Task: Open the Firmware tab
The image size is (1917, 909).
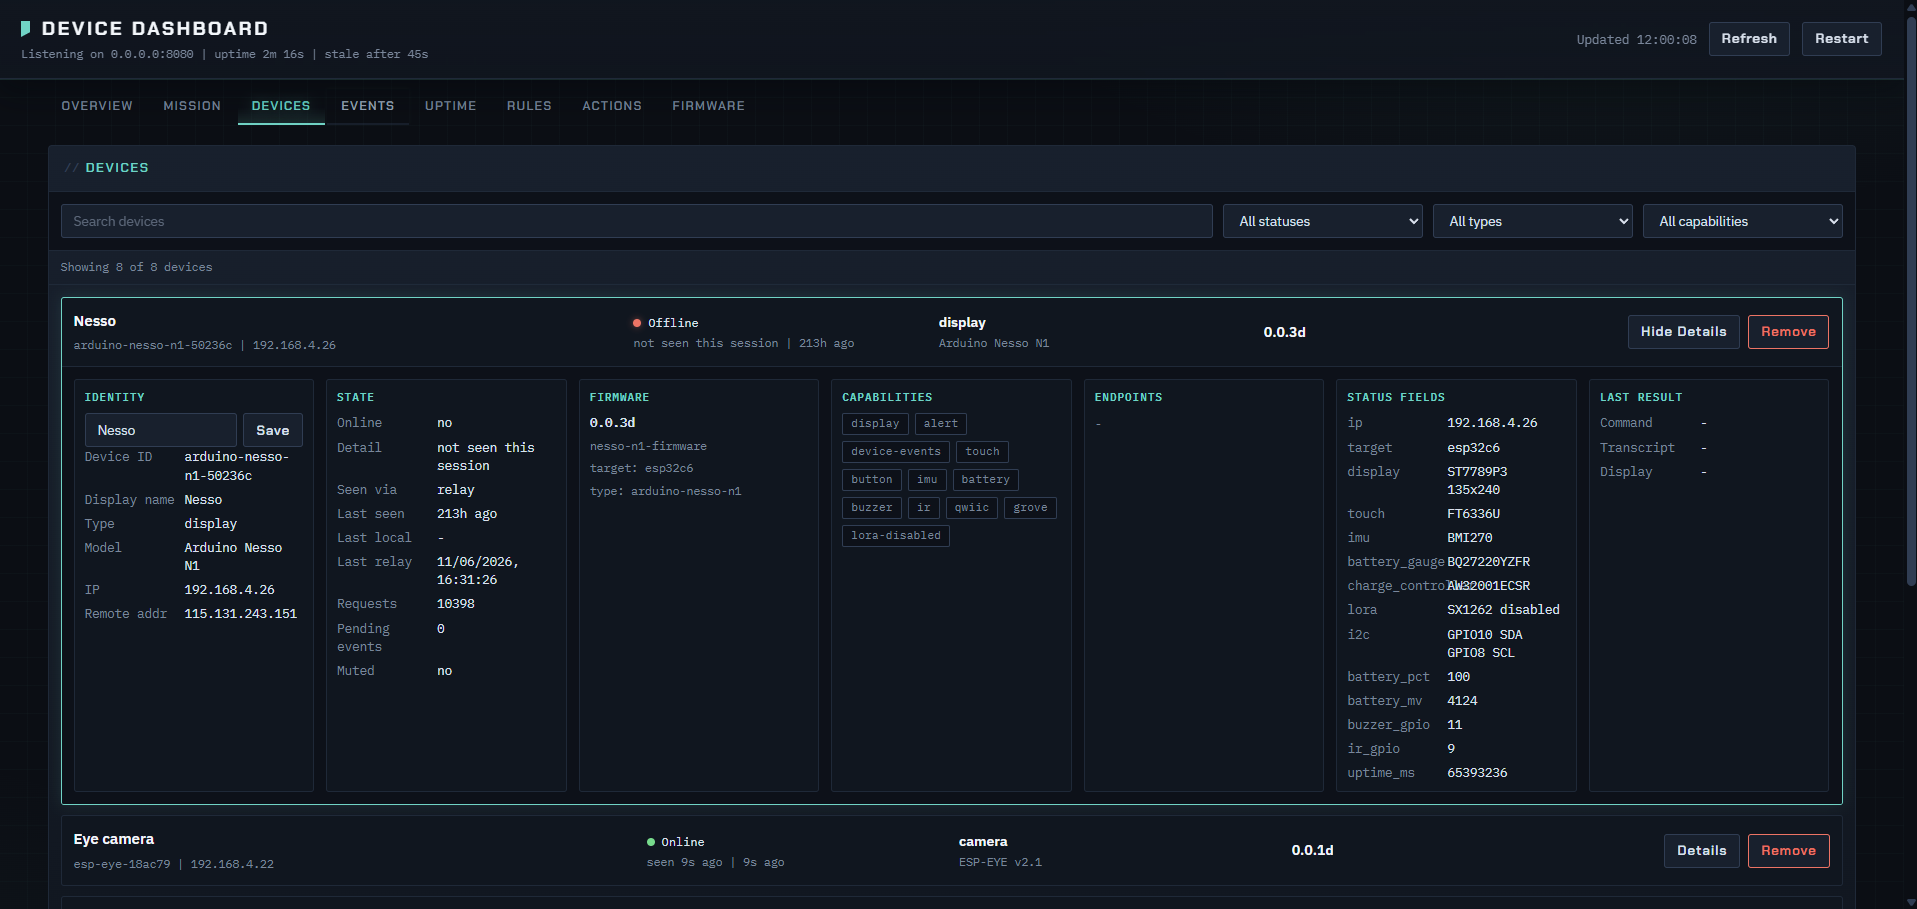Action: pyautogui.click(x=708, y=106)
